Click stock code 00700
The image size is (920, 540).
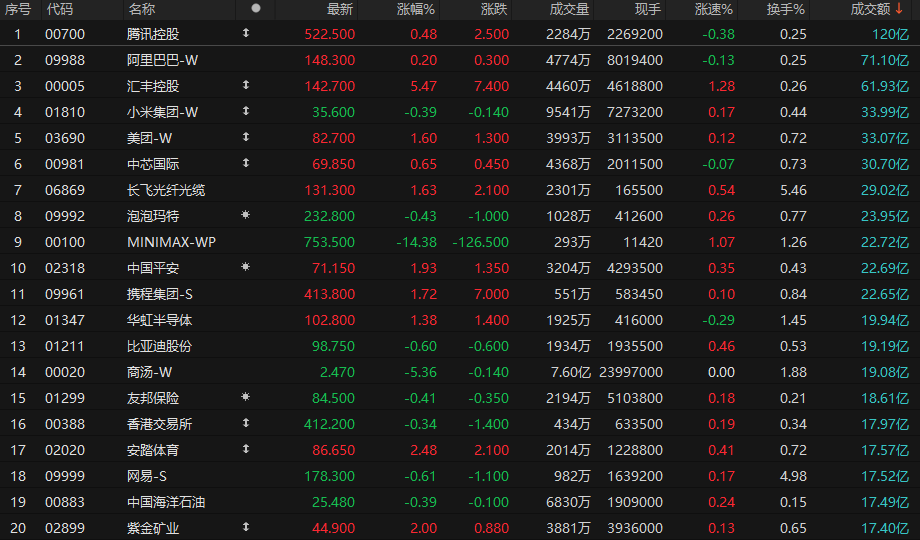point(65,34)
